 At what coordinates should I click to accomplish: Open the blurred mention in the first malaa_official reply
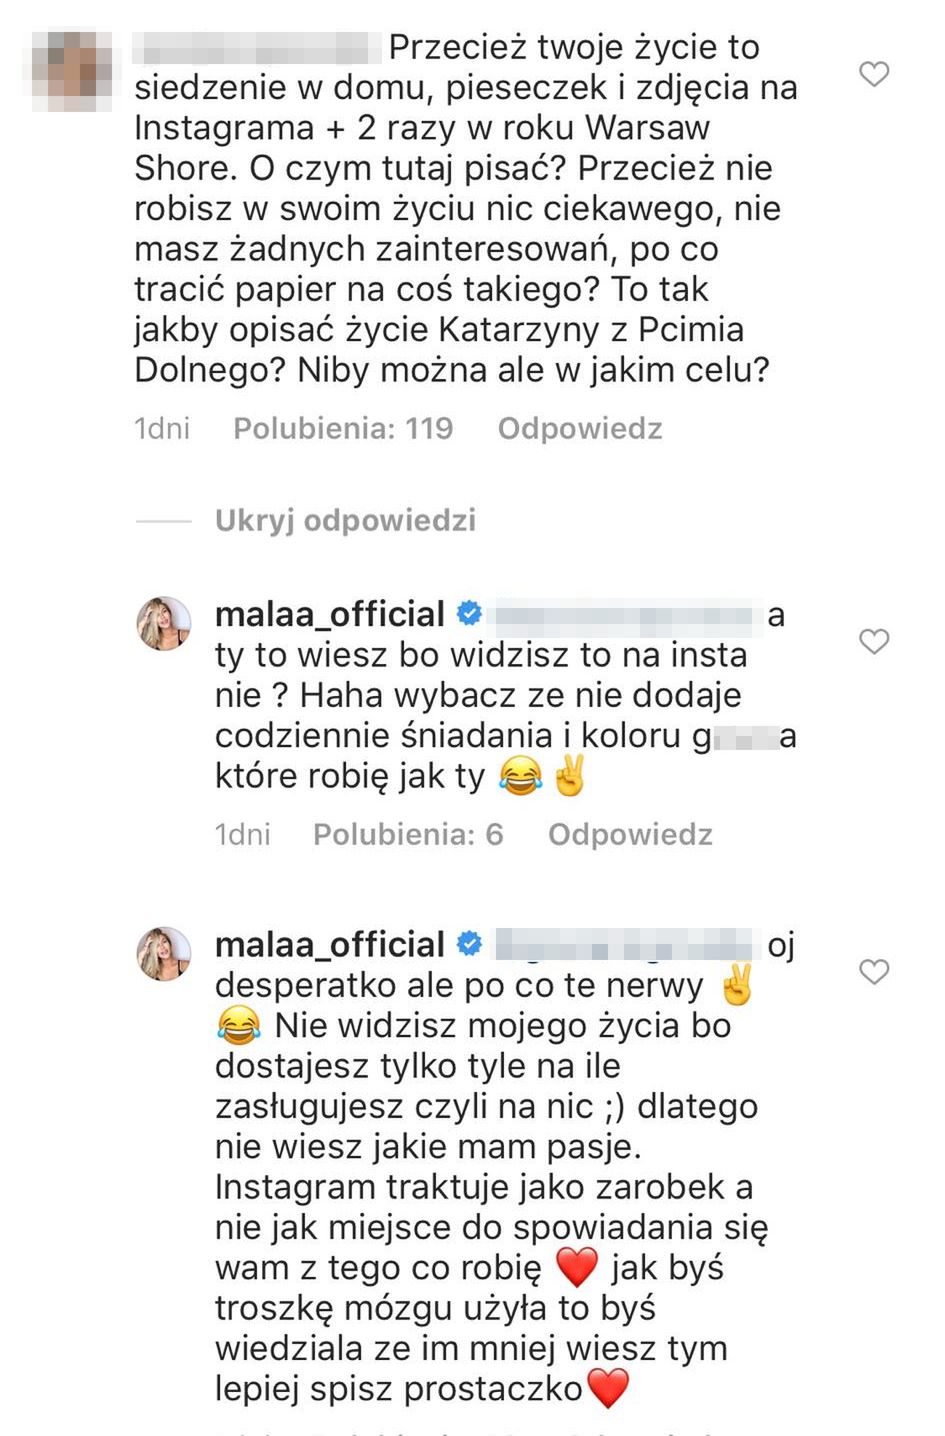(622, 616)
